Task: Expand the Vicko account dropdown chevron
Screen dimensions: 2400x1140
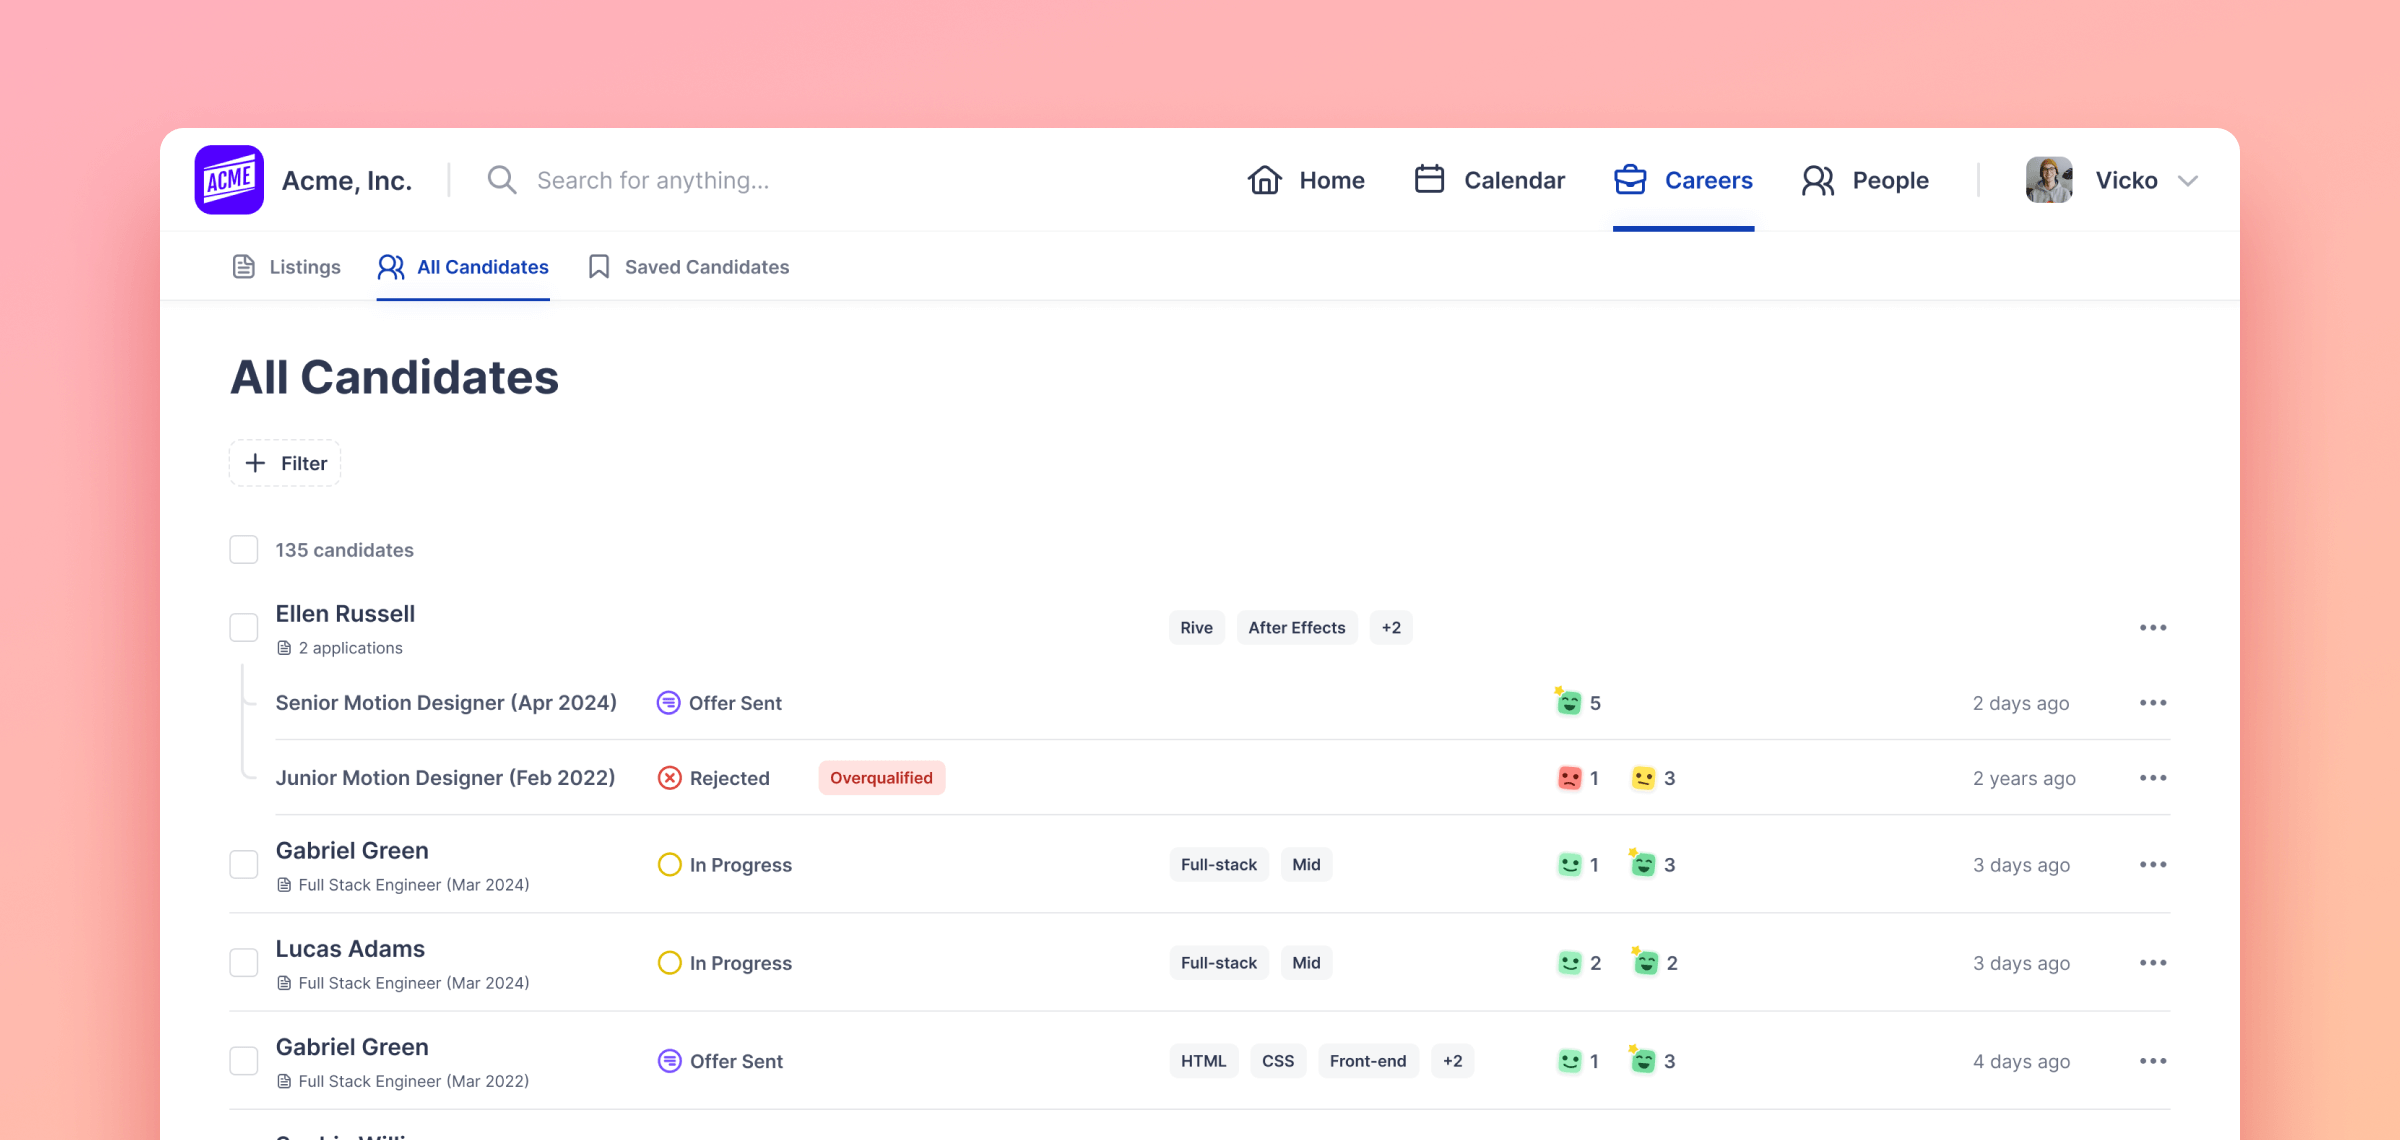Action: coord(2188,181)
